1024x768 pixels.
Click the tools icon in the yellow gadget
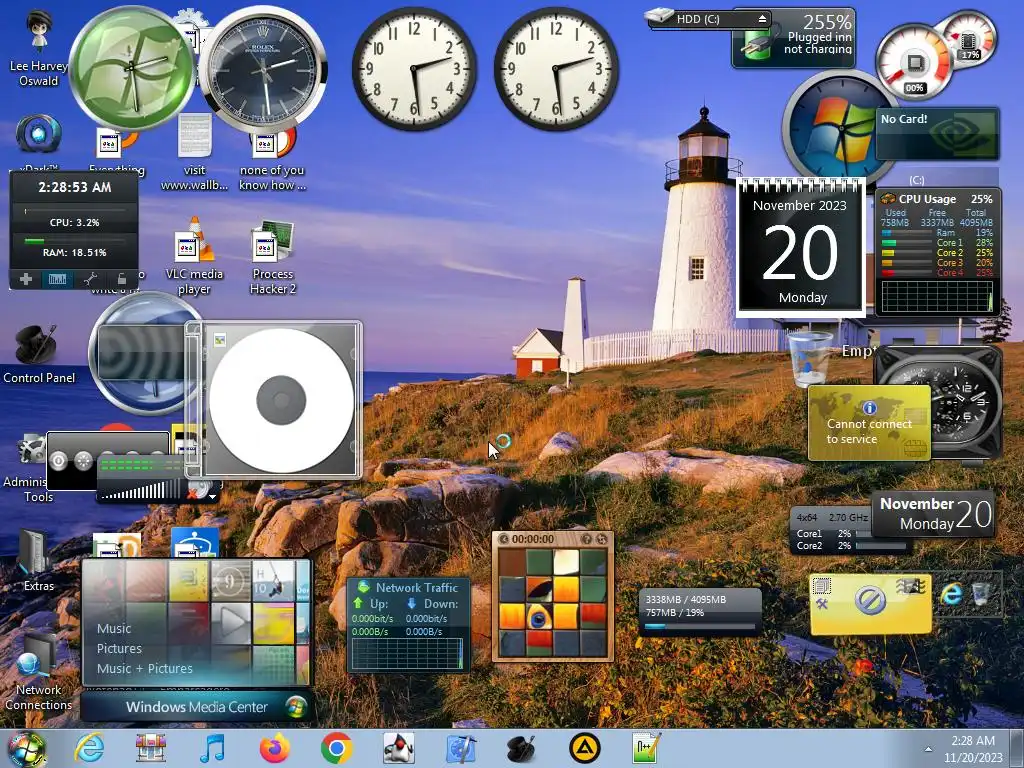point(822,605)
